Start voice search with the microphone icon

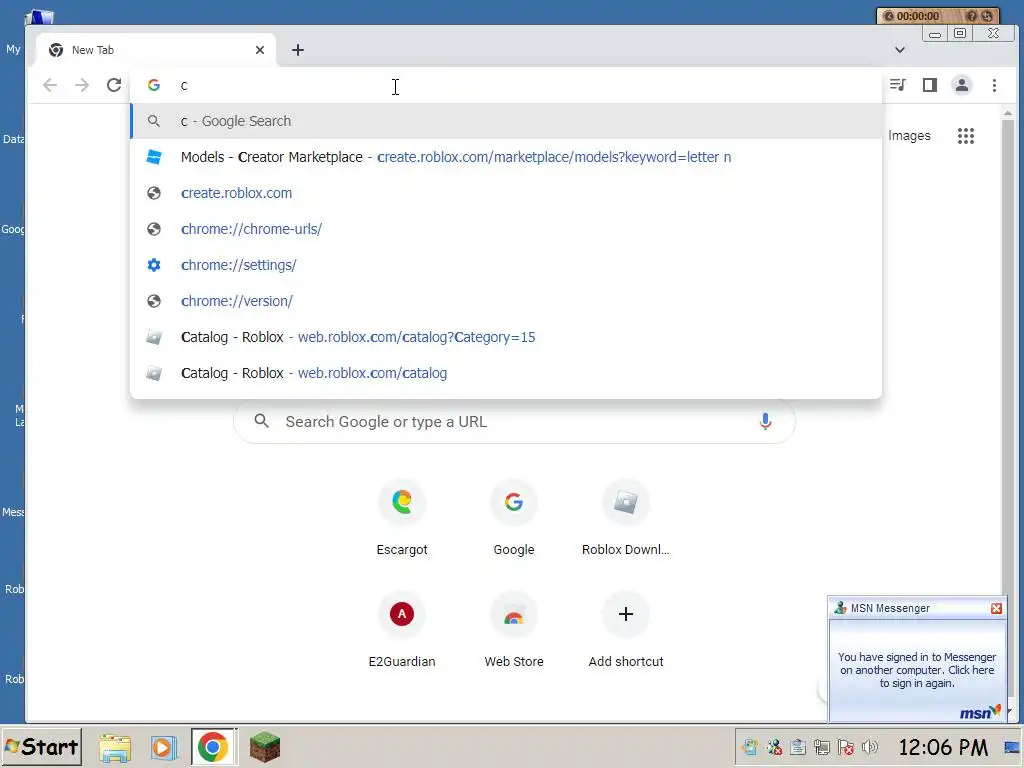[765, 422]
